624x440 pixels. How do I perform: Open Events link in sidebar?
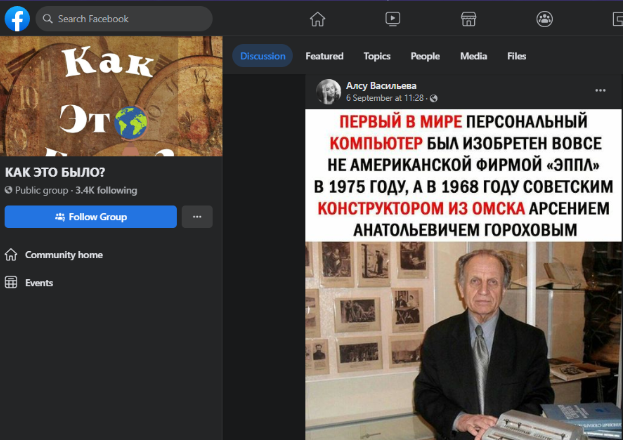[39, 283]
